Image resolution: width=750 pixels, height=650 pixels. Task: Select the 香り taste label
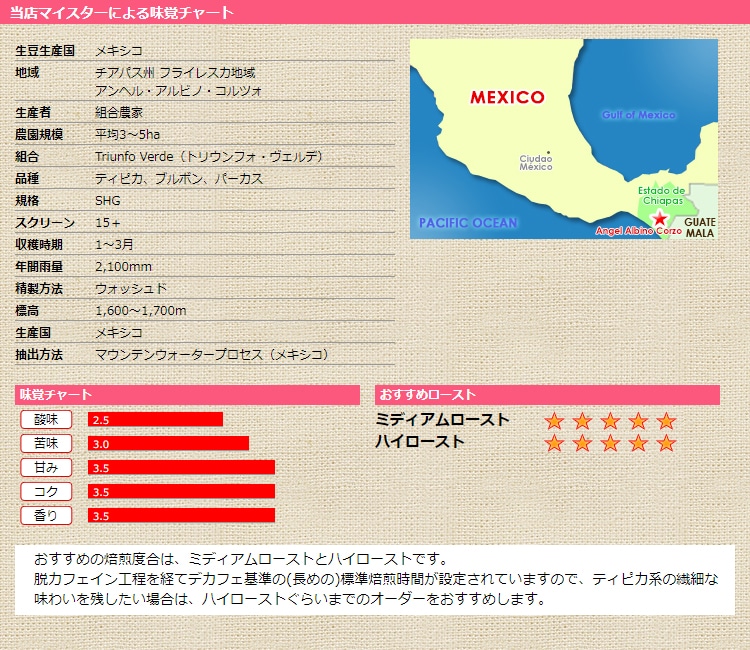(x=46, y=515)
